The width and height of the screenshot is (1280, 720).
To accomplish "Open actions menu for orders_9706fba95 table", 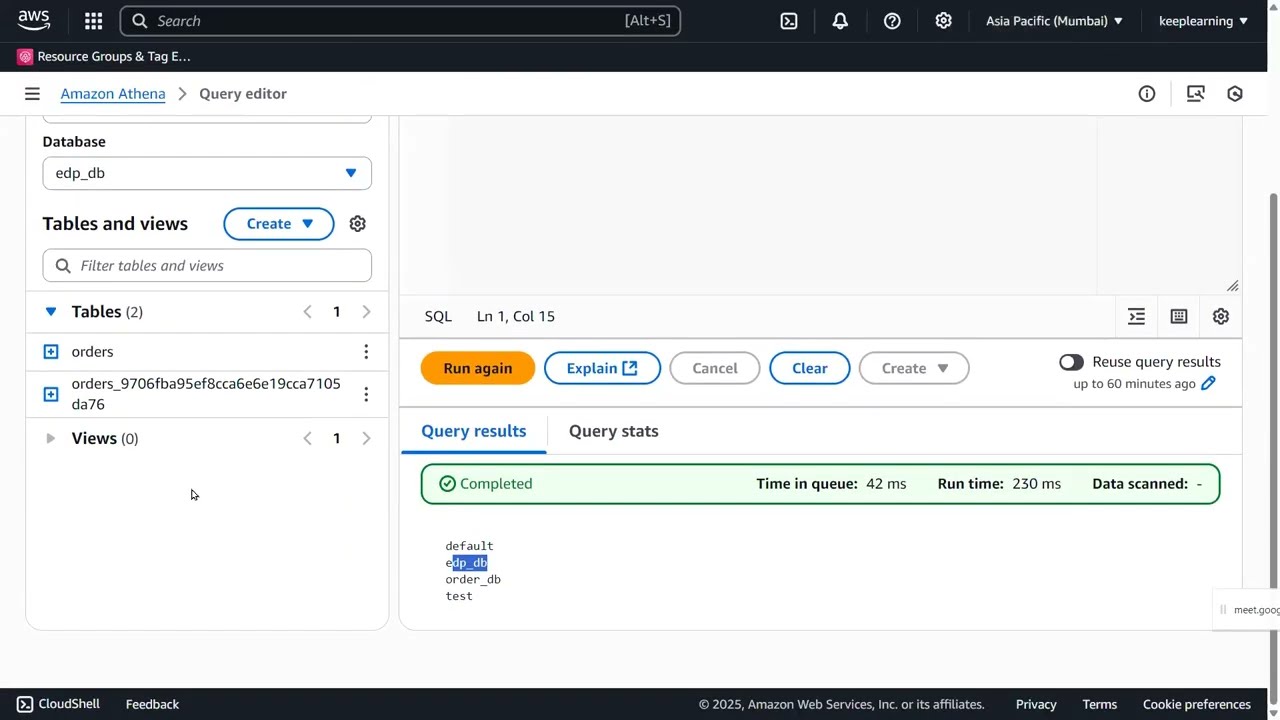I will pos(366,395).
